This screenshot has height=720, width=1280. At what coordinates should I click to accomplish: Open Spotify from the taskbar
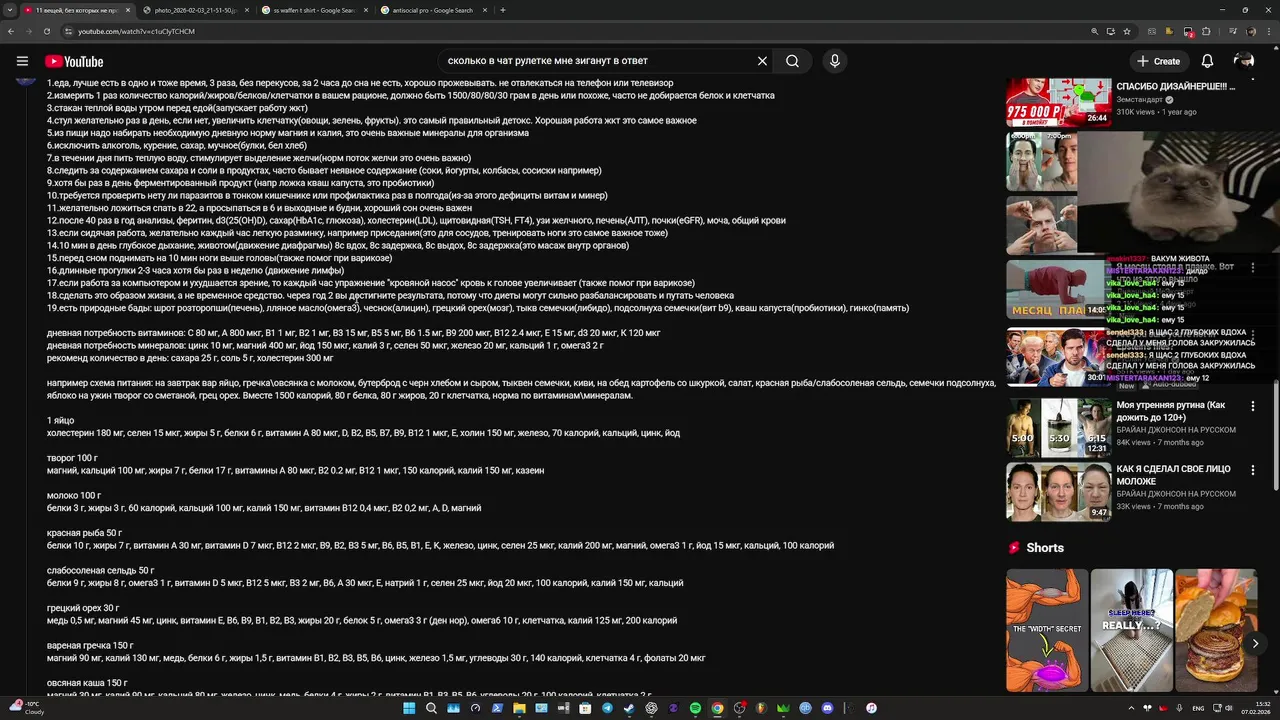point(695,708)
